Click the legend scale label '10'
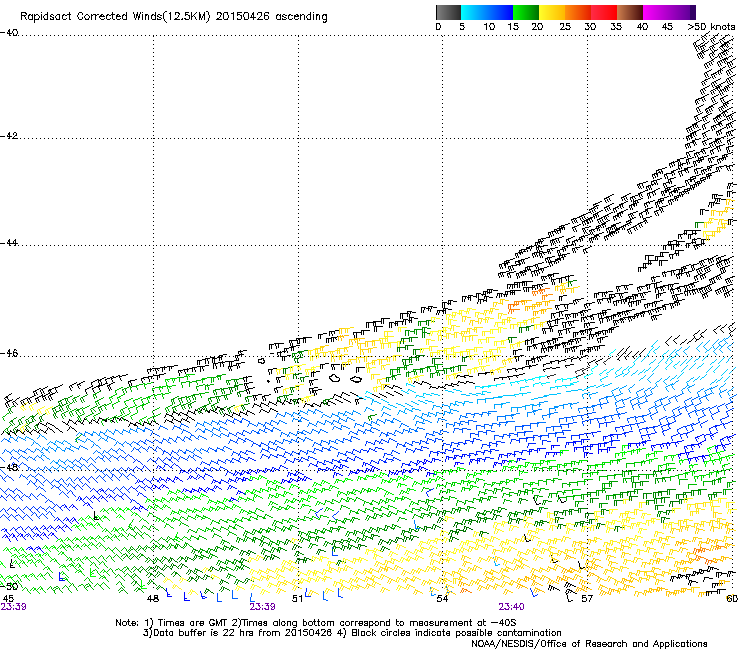The width and height of the screenshot is (740, 650). click(x=489, y=27)
